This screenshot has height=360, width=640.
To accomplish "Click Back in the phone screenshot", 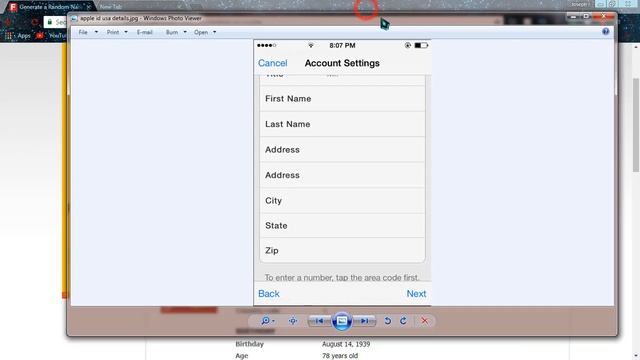I will coord(269,294).
